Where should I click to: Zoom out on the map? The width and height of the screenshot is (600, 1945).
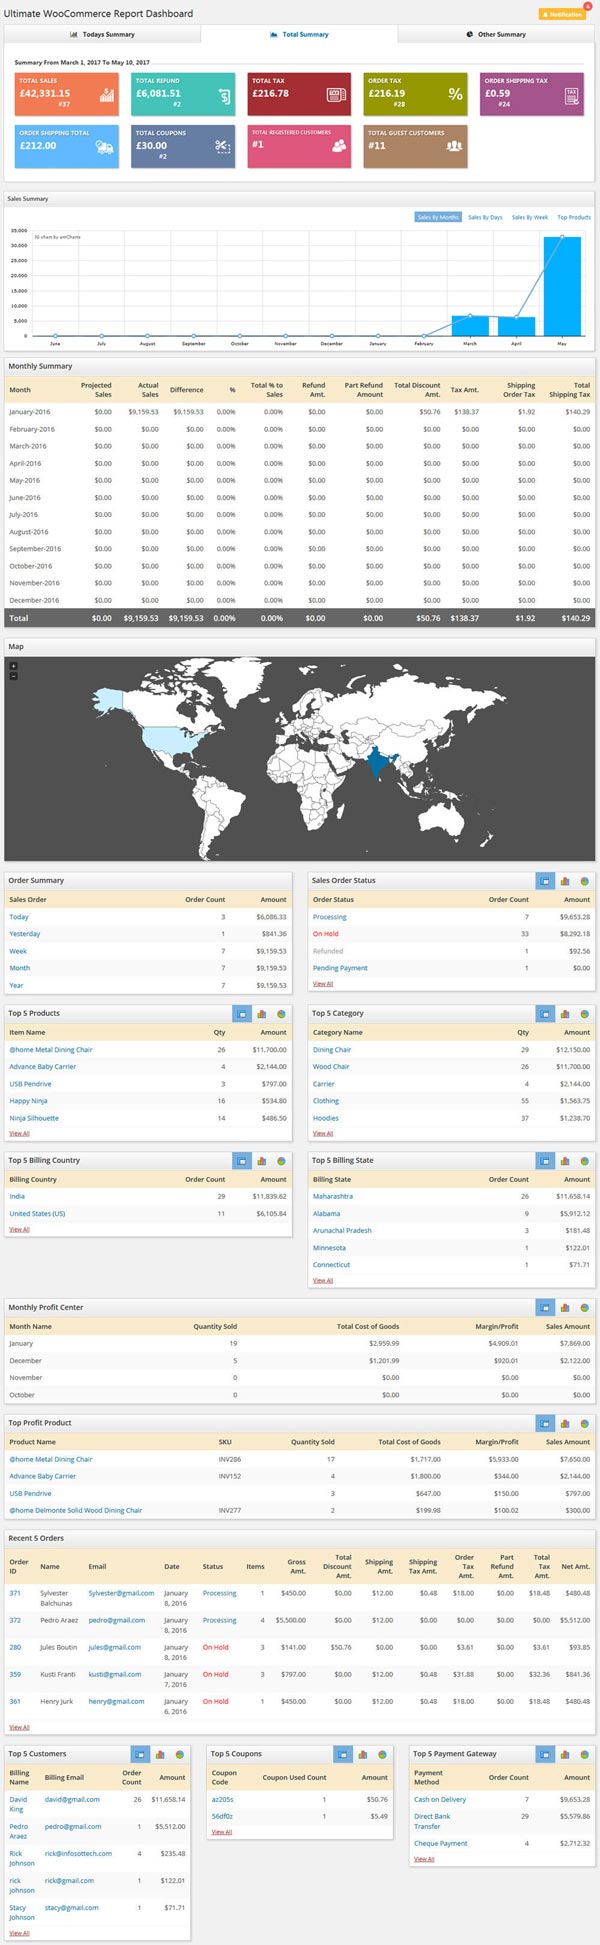pyautogui.click(x=13, y=677)
